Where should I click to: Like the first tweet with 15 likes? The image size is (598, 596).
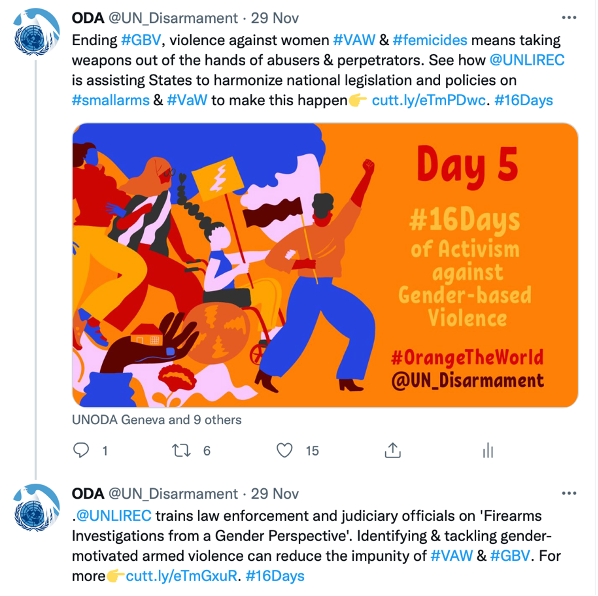[285, 450]
